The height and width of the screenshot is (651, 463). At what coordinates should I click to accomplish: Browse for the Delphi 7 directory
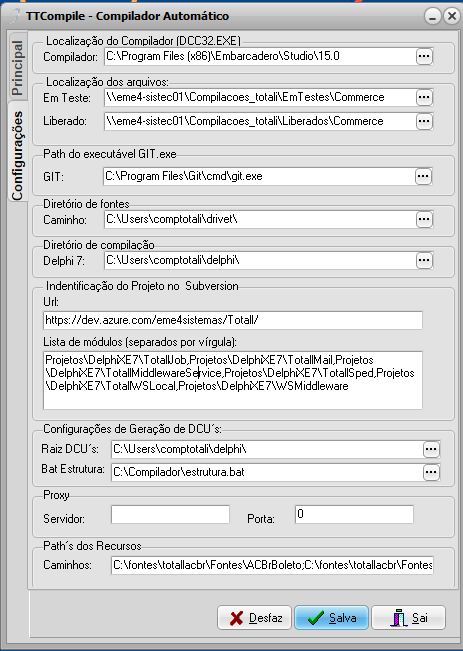pyautogui.click(x=424, y=260)
